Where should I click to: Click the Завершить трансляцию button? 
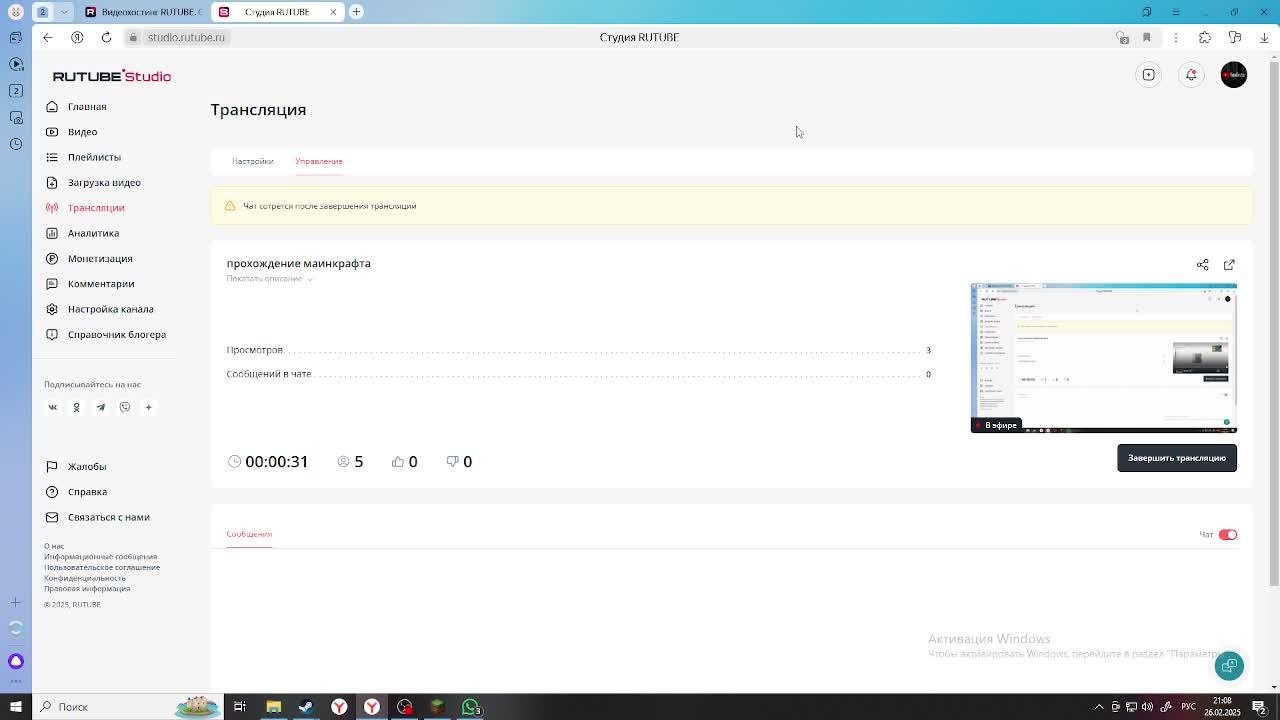click(1177, 458)
